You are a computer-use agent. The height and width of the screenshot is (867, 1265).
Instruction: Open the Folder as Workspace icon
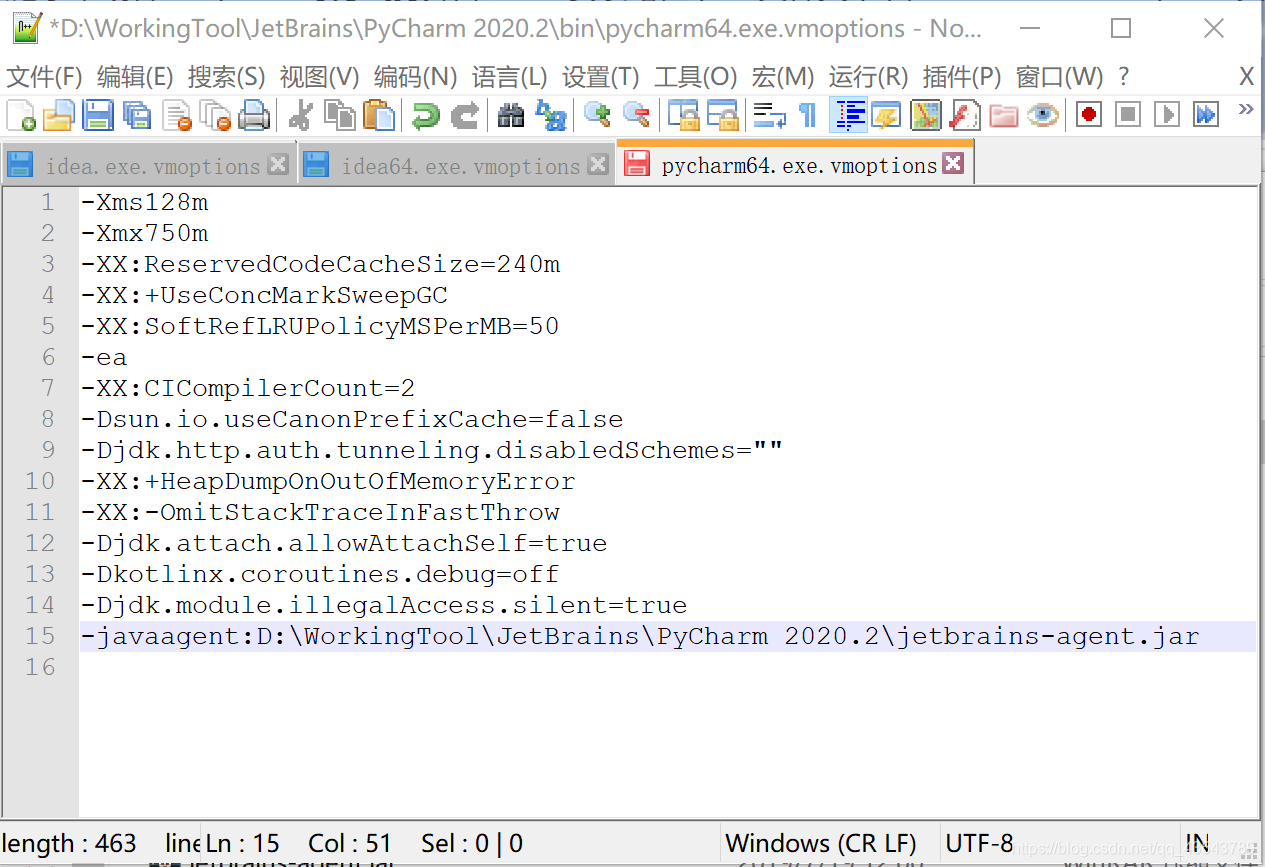click(x=1003, y=115)
